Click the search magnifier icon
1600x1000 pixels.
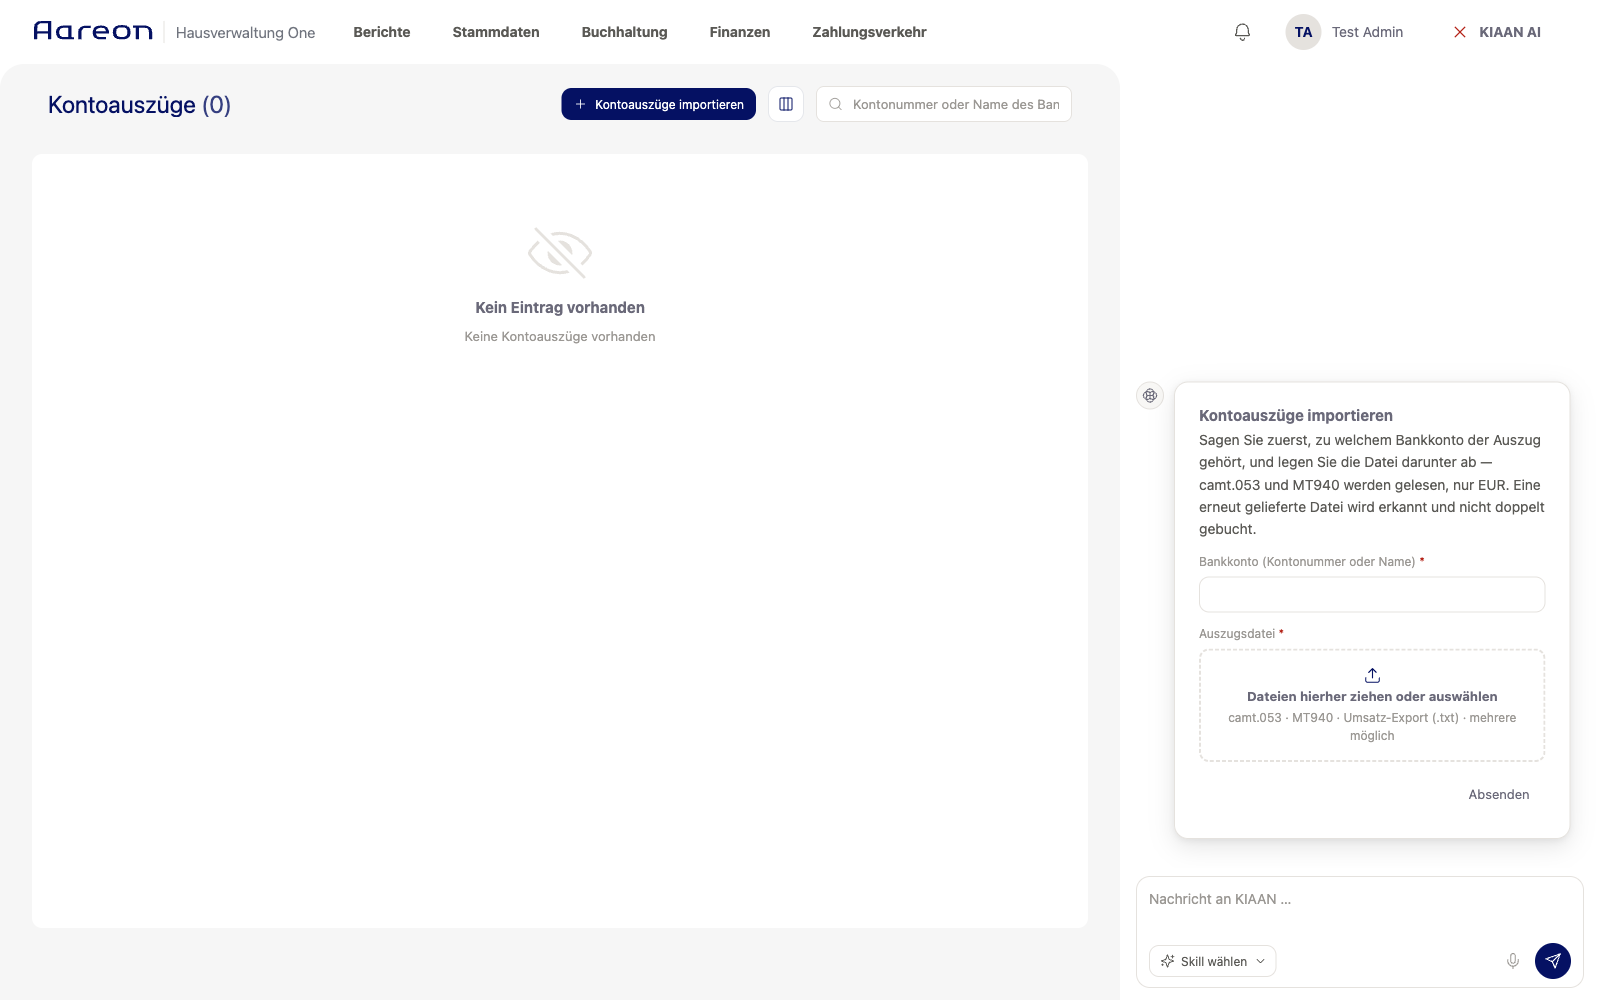[836, 104]
